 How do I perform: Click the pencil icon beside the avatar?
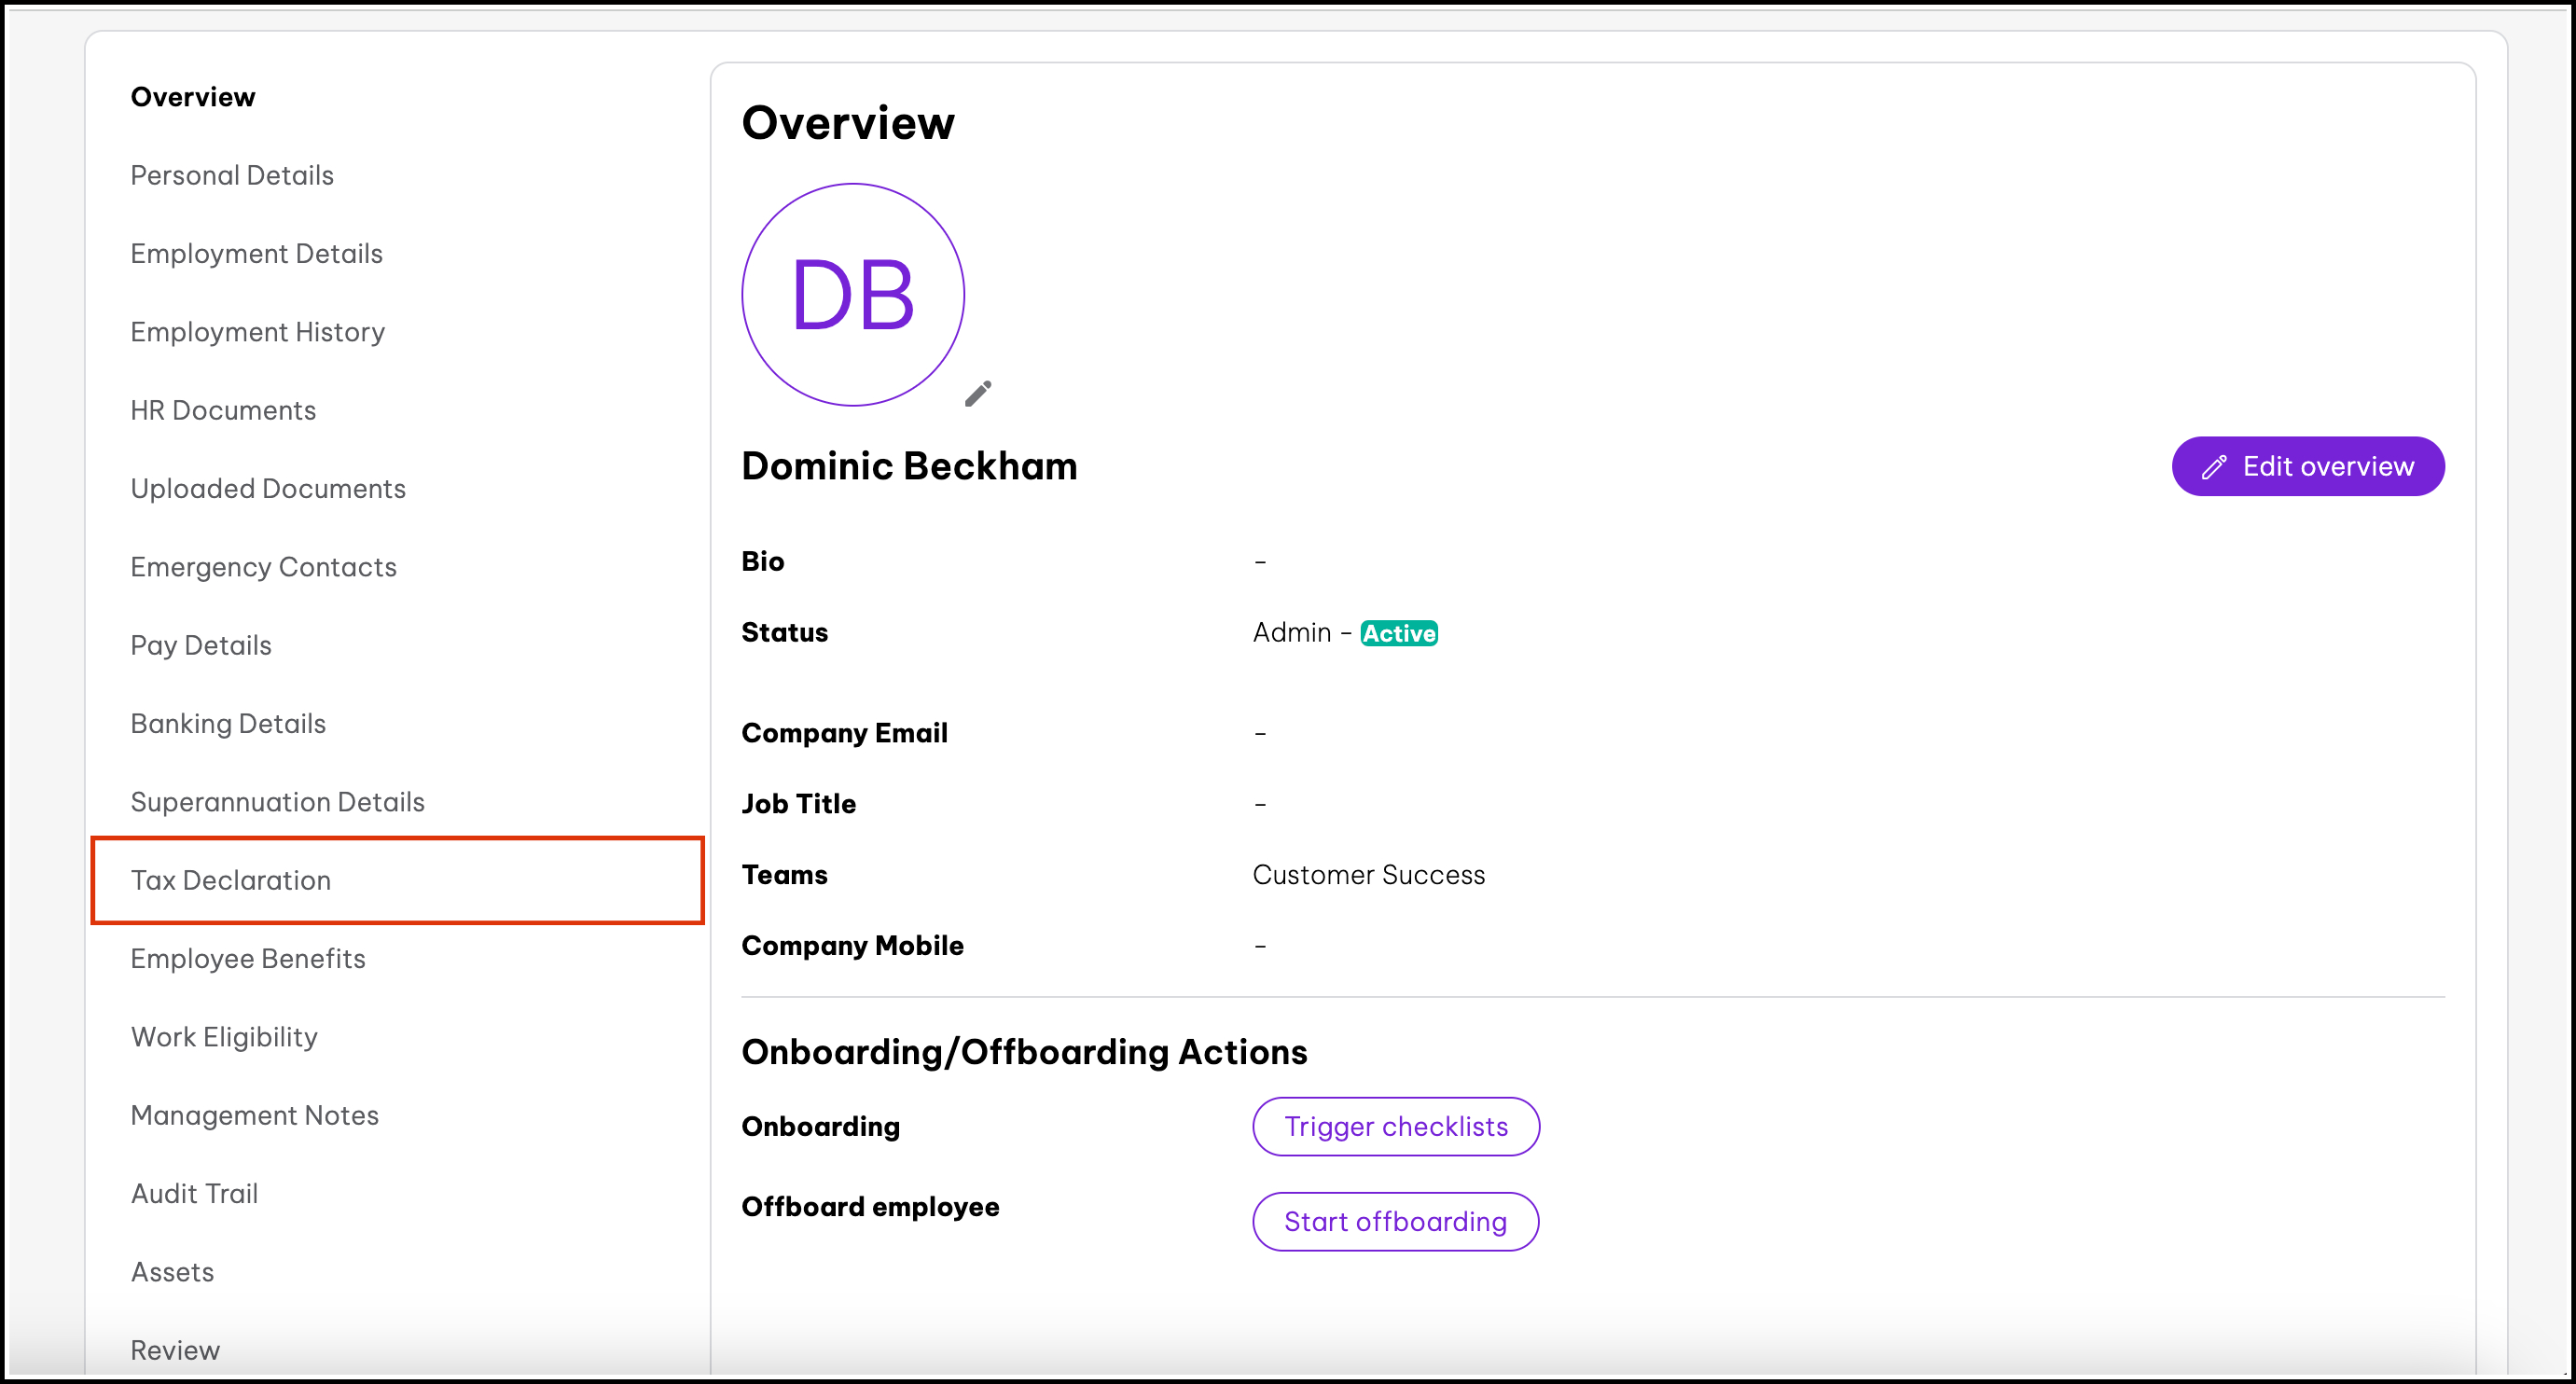point(977,394)
